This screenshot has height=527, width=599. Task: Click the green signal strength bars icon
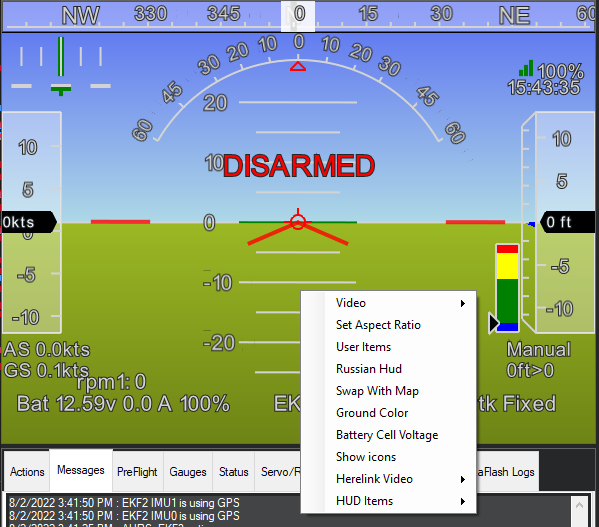pos(526,68)
